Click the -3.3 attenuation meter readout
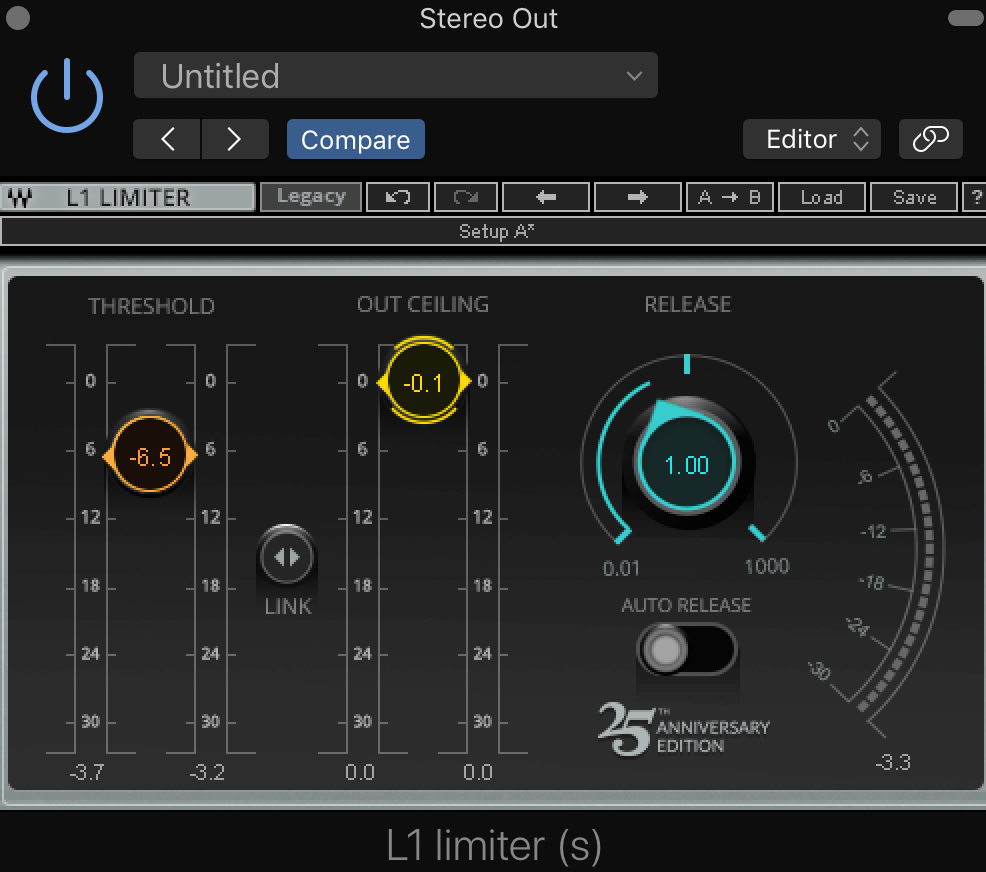This screenshot has width=986, height=872. tap(892, 762)
